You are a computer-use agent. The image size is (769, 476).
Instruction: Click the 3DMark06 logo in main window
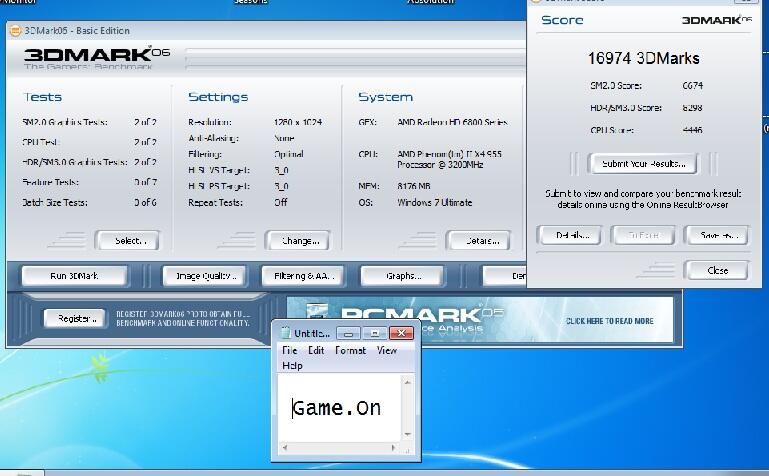click(x=97, y=58)
